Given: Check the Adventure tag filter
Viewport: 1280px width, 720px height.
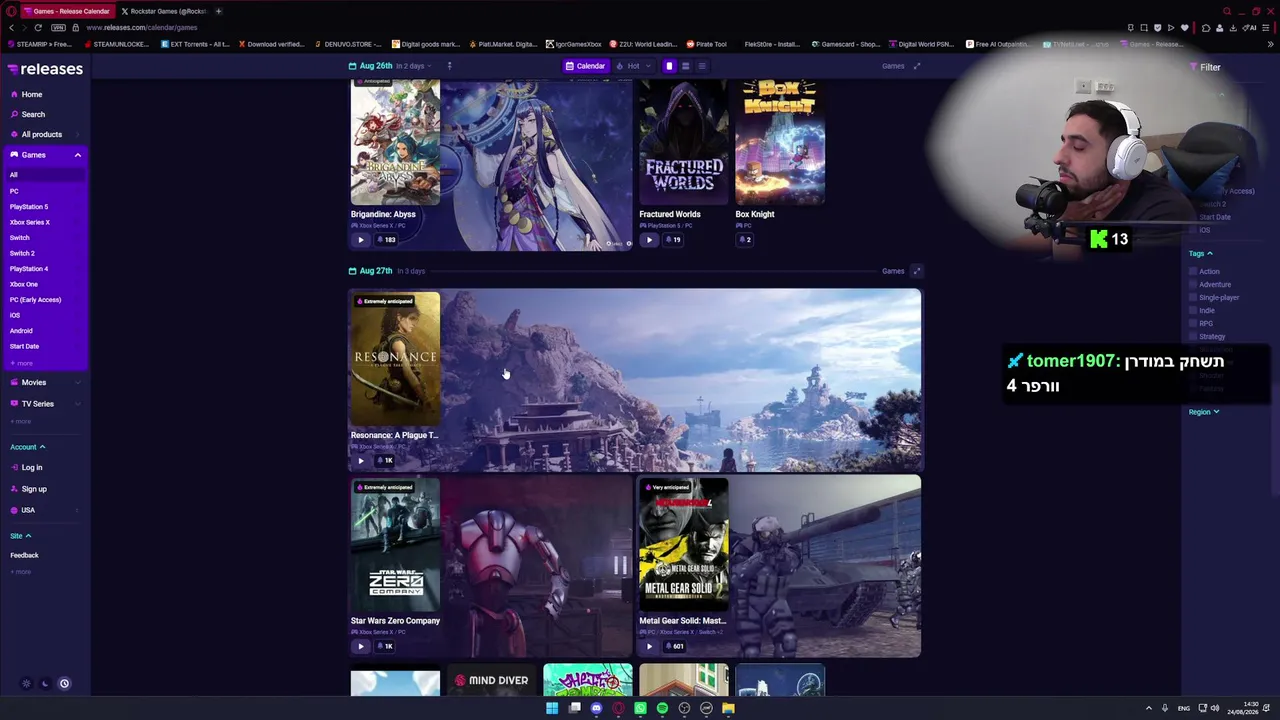Looking at the screenshot, I should click(x=1192, y=285).
